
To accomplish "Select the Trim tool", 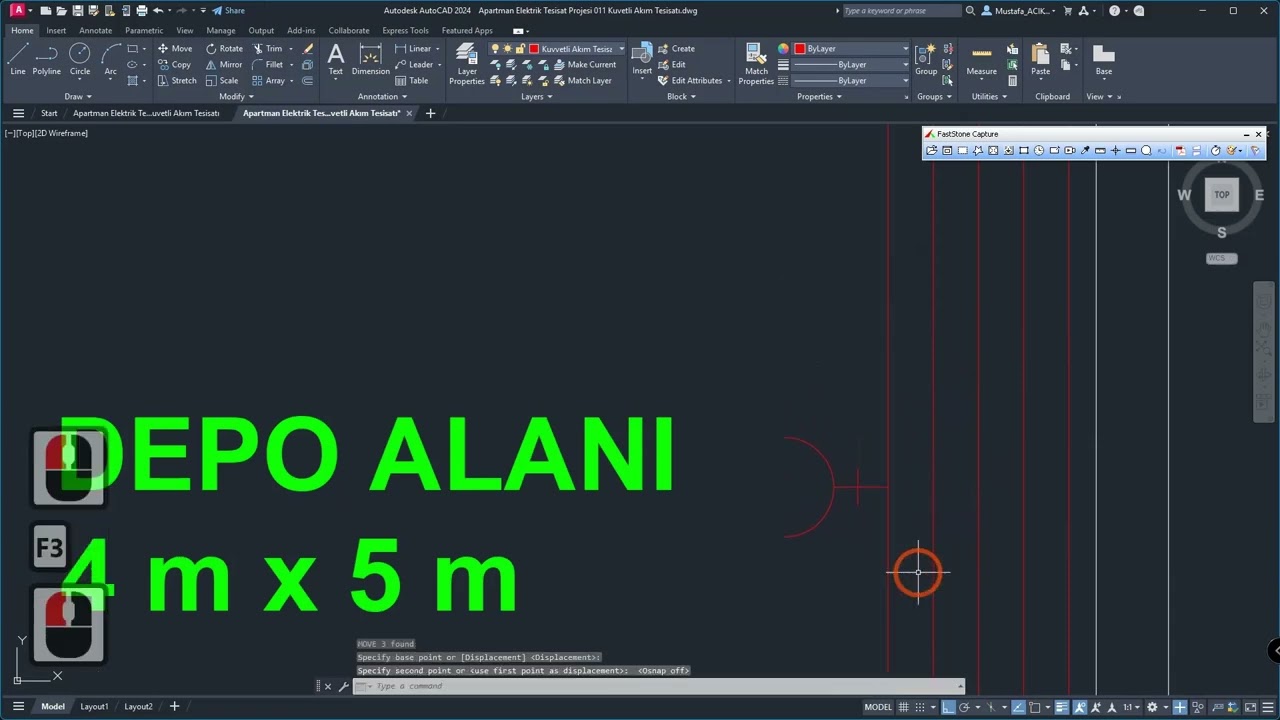I will click(x=267, y=48).
